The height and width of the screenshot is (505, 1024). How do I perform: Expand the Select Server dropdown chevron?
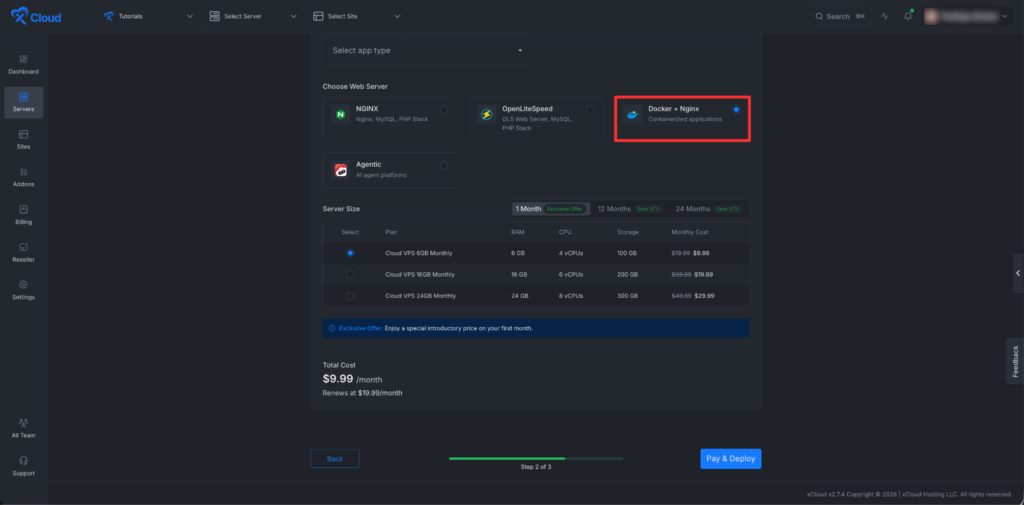(x=294, y=16)
